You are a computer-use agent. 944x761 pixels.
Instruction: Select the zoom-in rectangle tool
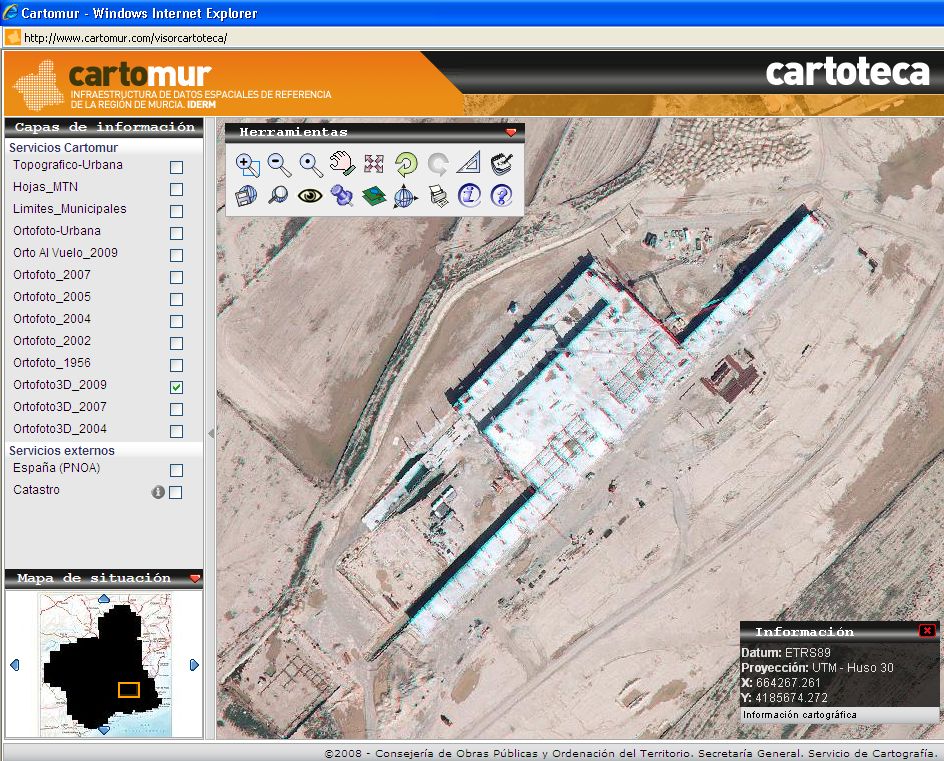[247, 165]
